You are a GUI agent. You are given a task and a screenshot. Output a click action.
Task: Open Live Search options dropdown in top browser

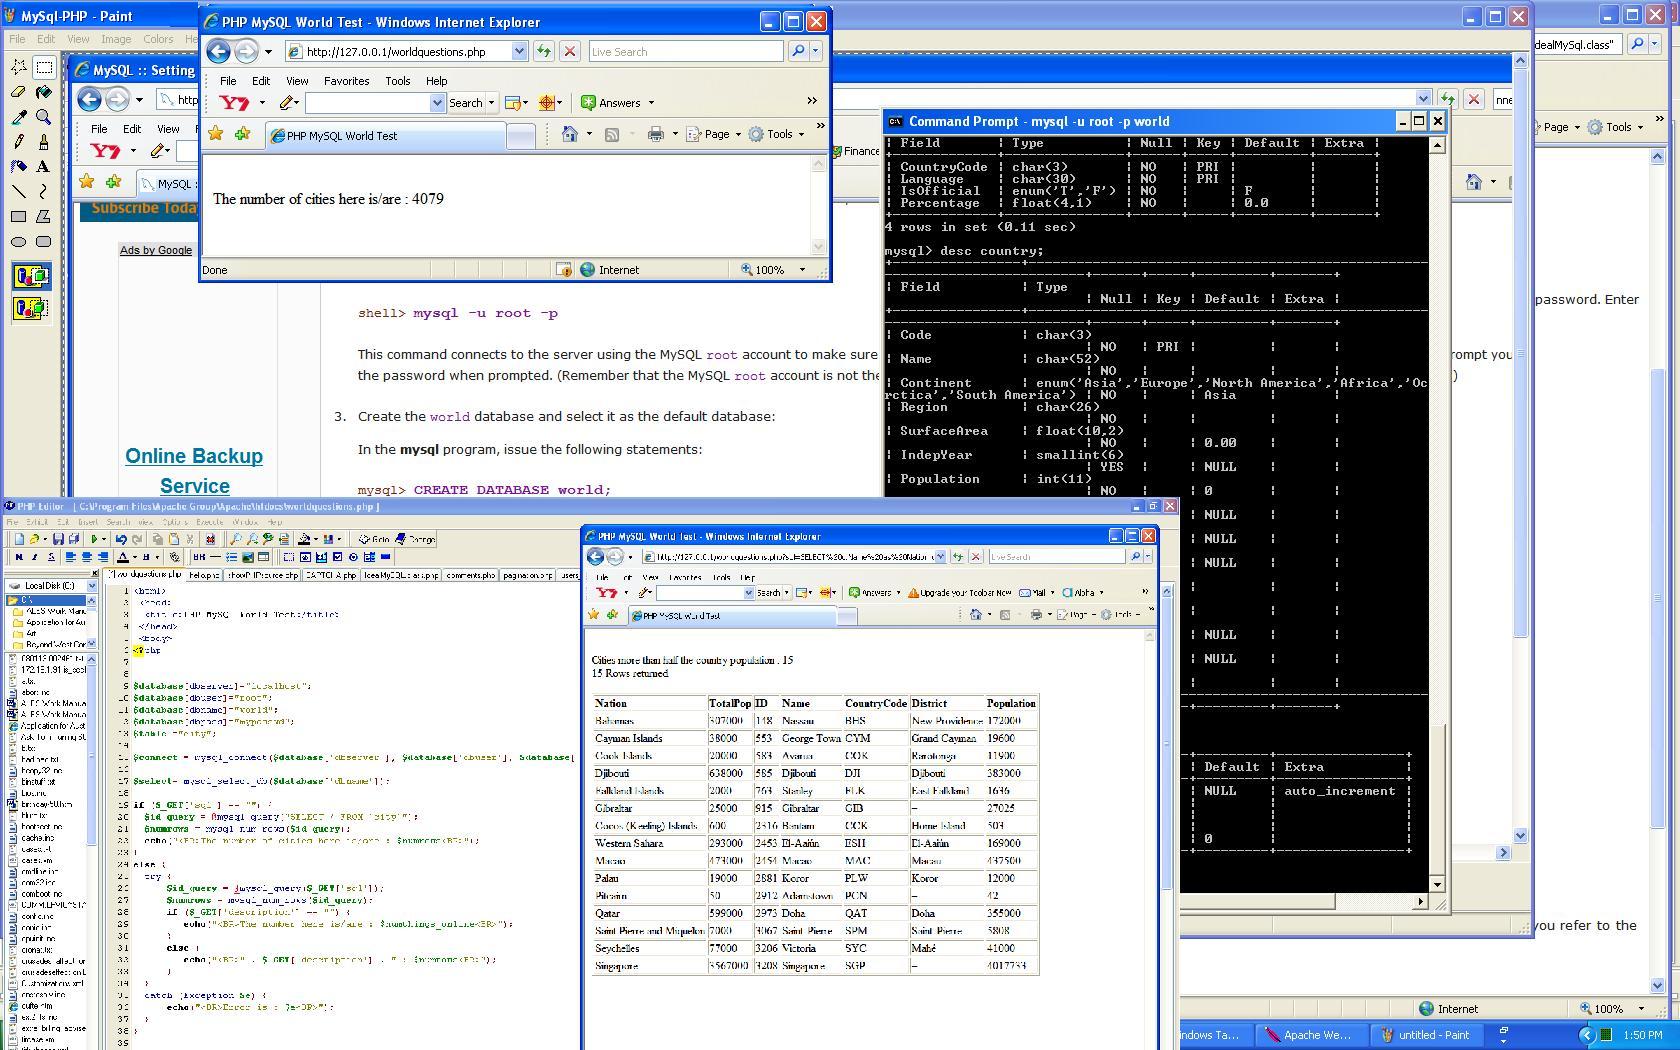pyautogui.click(x=816, y=51)
